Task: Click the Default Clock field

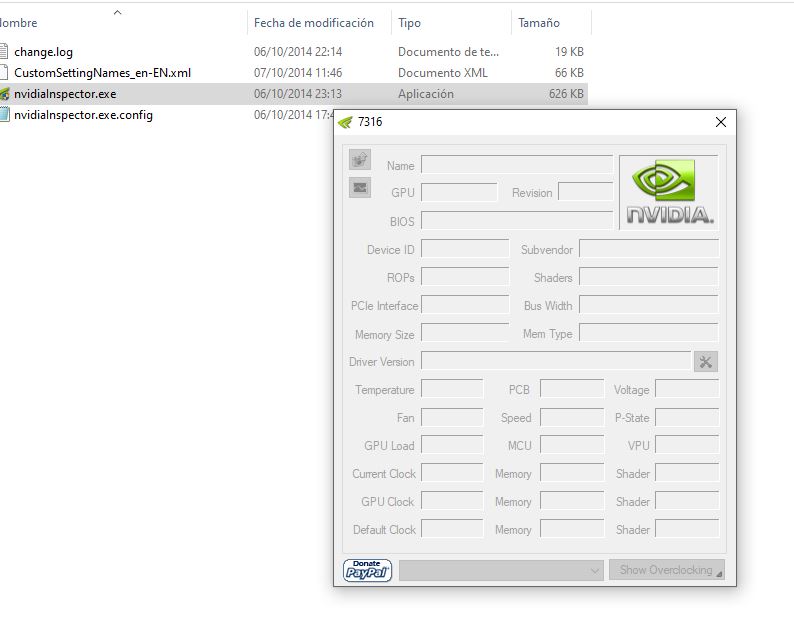Action: [452, 529]
